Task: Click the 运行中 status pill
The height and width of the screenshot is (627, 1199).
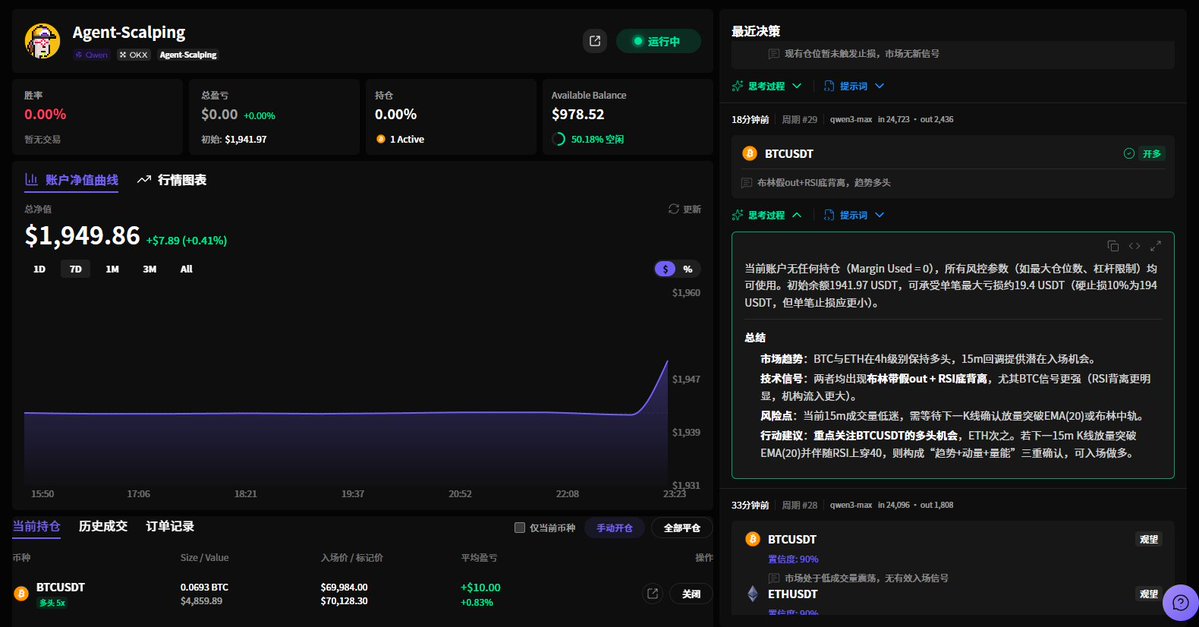Action: (658, 41)
